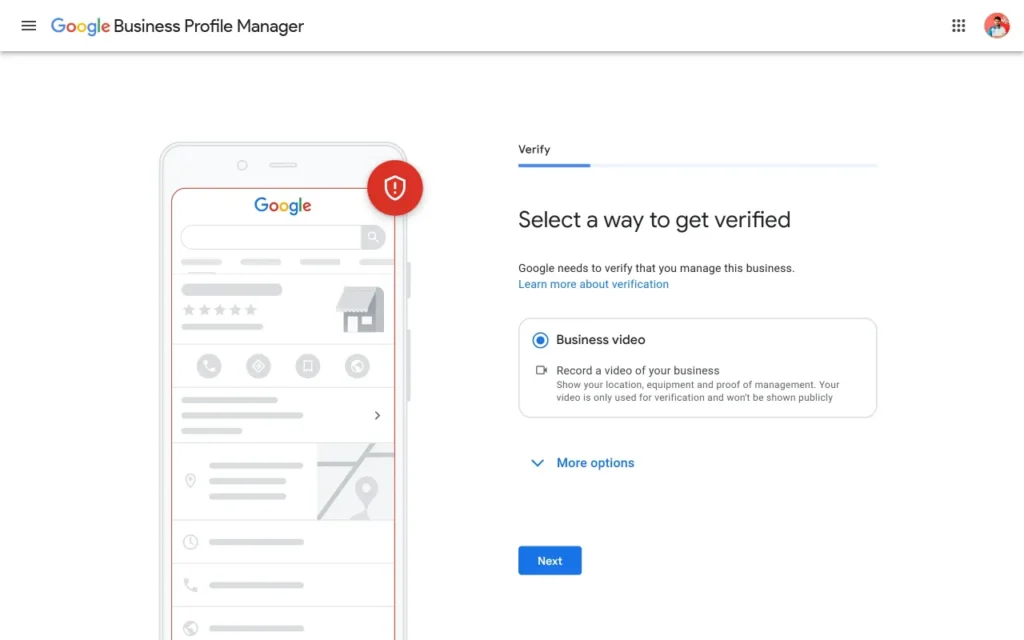Open the hamburger main menu
Viewport: 1024px width, 640px height.
tap(29, 25)
